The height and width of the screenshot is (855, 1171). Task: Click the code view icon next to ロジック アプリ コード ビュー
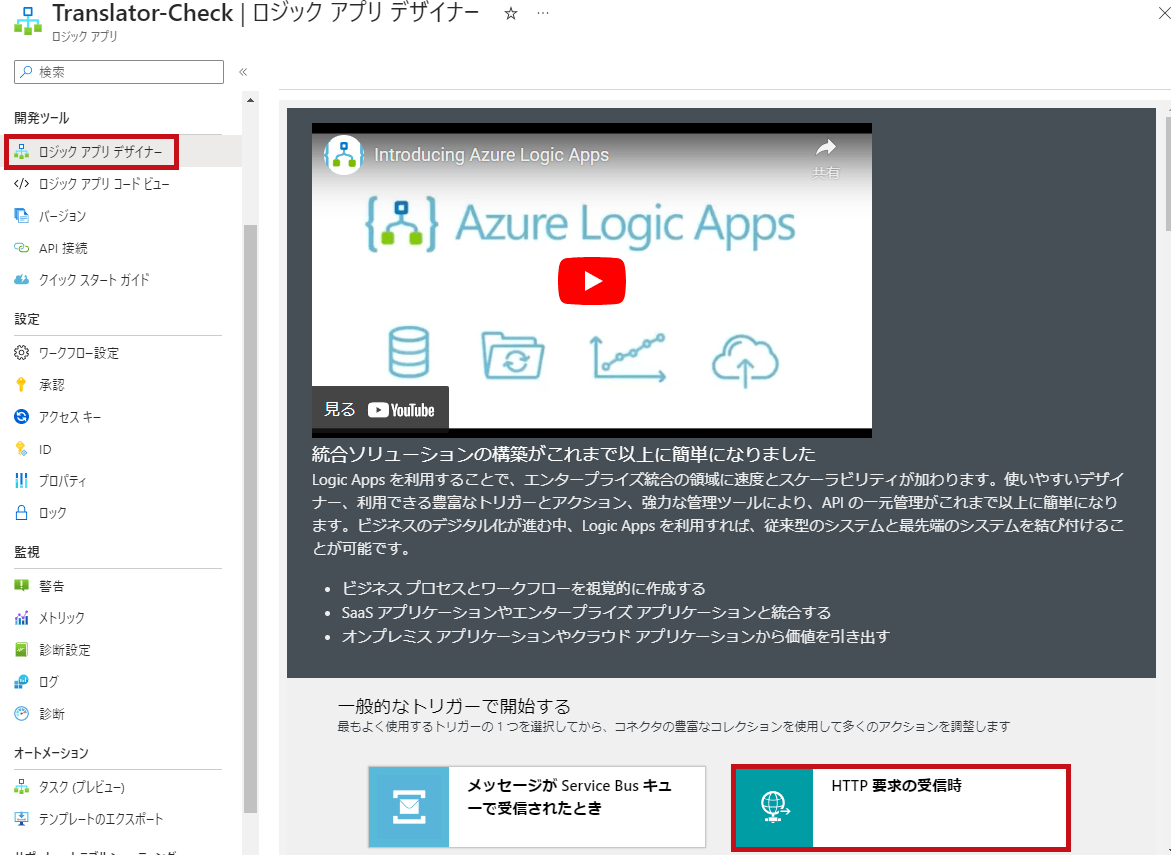(x=22, y=184)
